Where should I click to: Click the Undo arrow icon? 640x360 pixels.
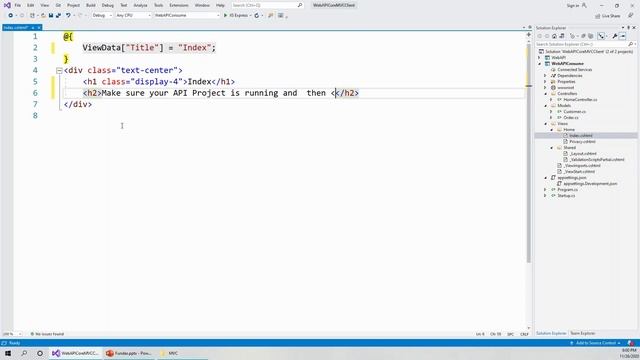click(x=68, y=15)
